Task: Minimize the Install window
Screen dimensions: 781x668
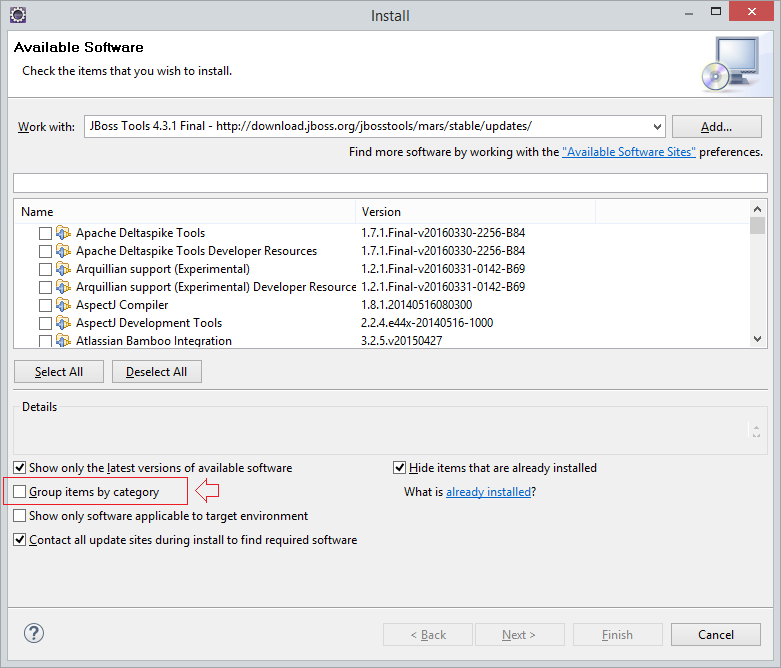Action: click(689, 12)
